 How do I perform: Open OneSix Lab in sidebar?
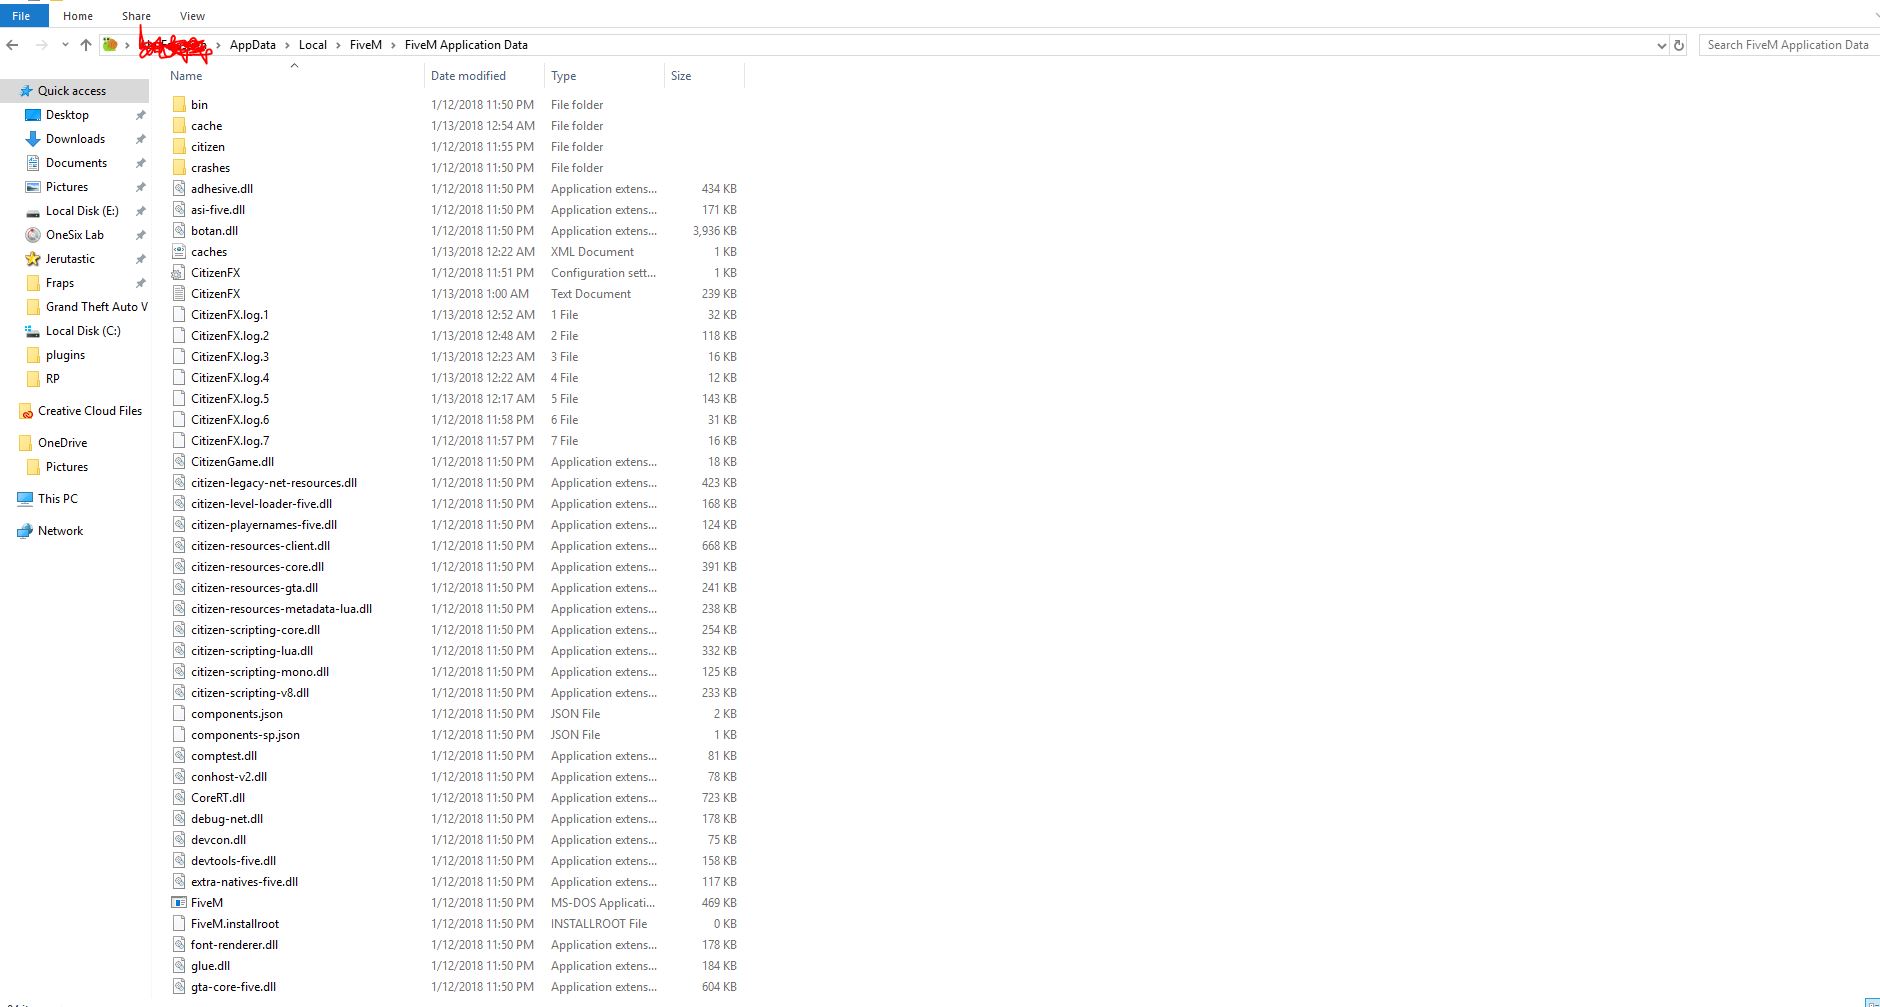[x=75, y=235]
